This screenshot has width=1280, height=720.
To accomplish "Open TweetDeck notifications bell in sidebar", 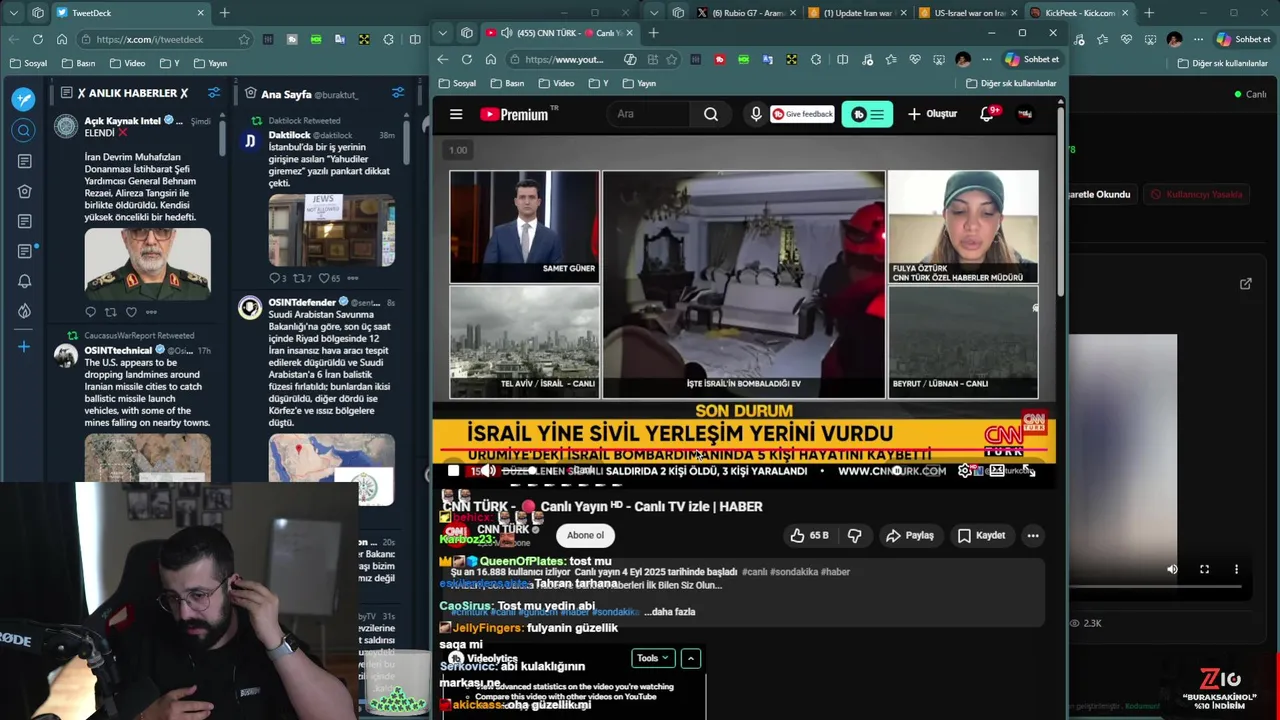I will click(24, 281).
